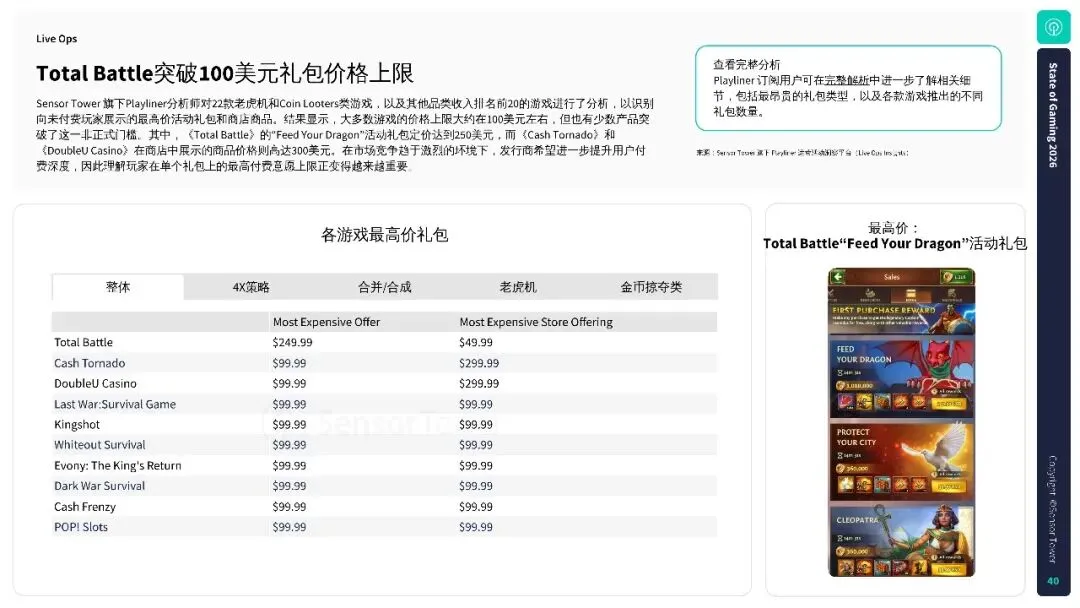Click the 查看完整分析 box heading
Screen dimensions: 1080x608
(747, 65)
